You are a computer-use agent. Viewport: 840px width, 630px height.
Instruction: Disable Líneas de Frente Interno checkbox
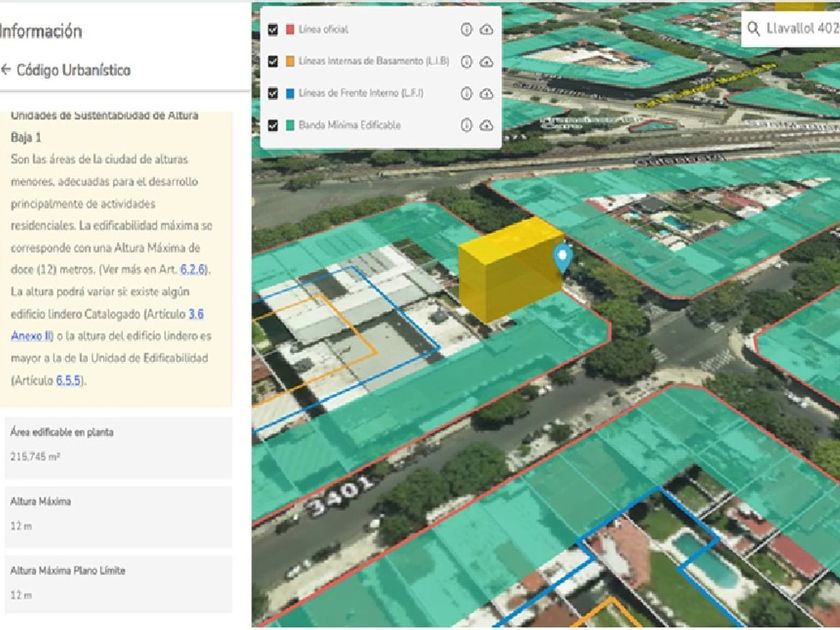[x=273, y=93]
